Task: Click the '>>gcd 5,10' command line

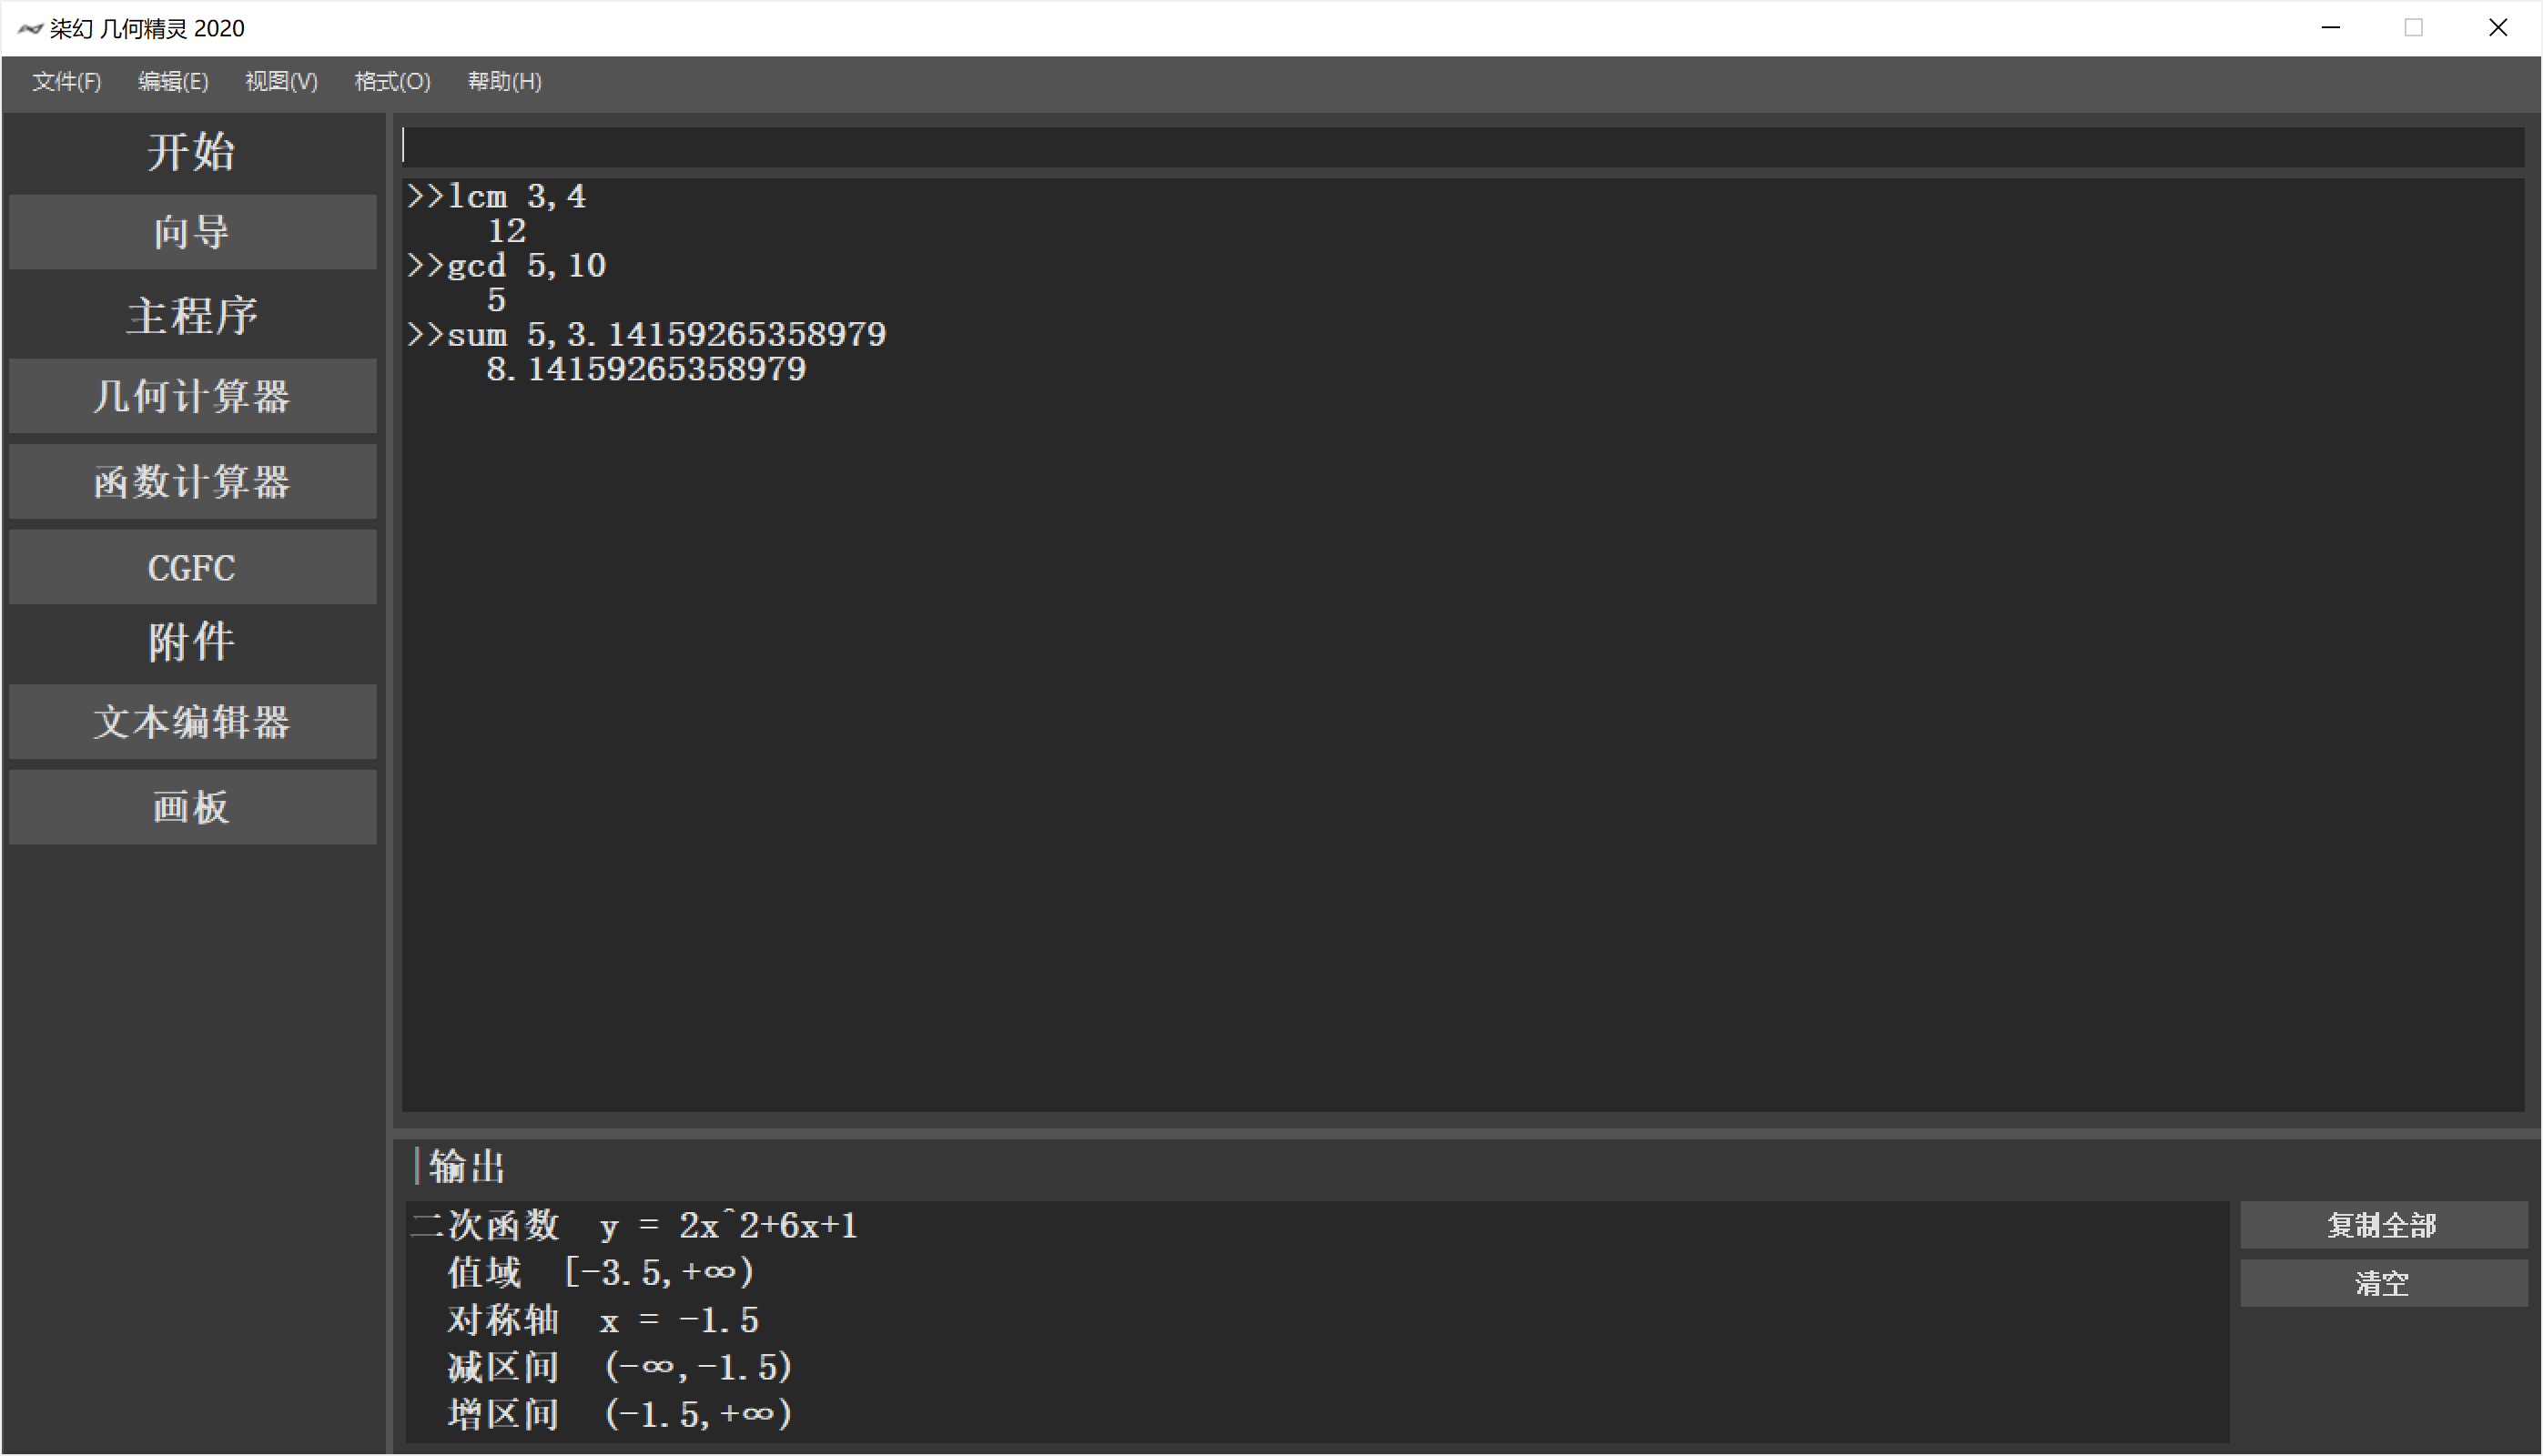Action: coord(507,266)
